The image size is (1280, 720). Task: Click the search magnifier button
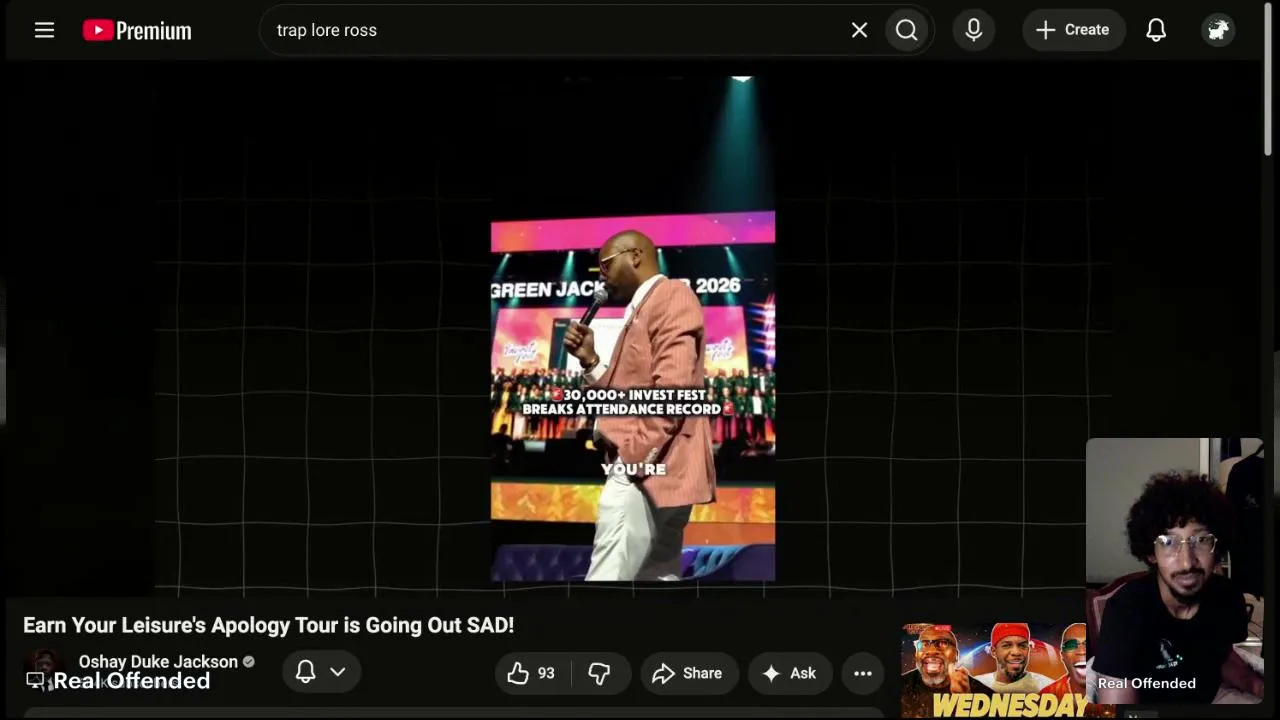(x=907, y=30)
